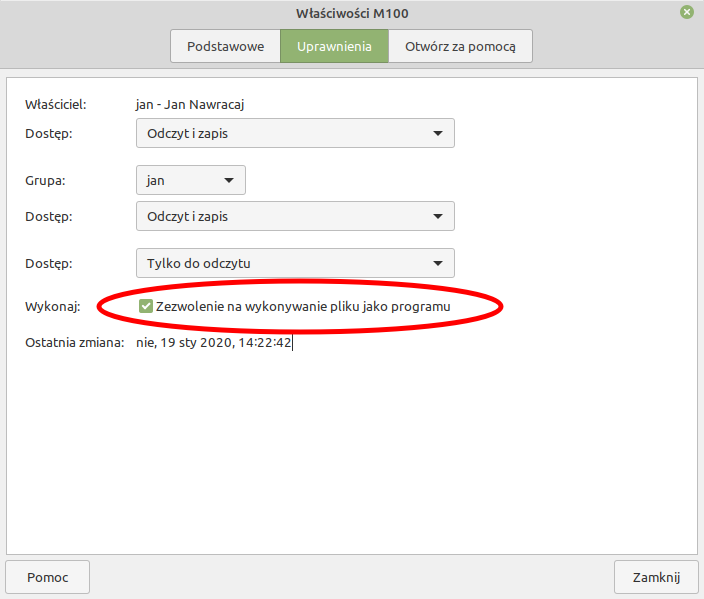Click the 'Zezwolenie na wykonywanie pliku jako programu' label

[x=303, y=306]
